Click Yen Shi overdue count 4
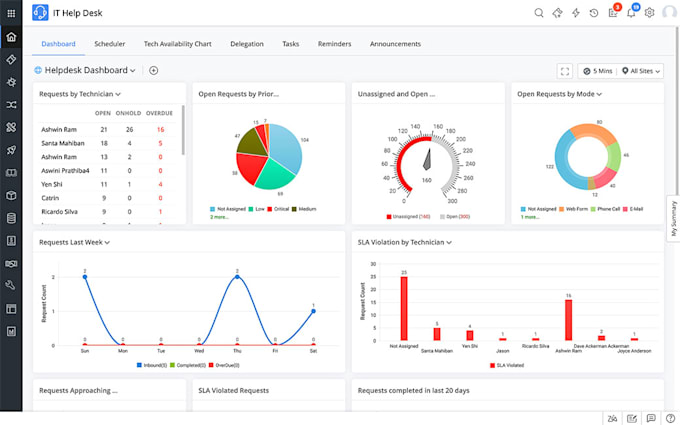The width and height of the screenshot is (680, 425). point(160,184)
